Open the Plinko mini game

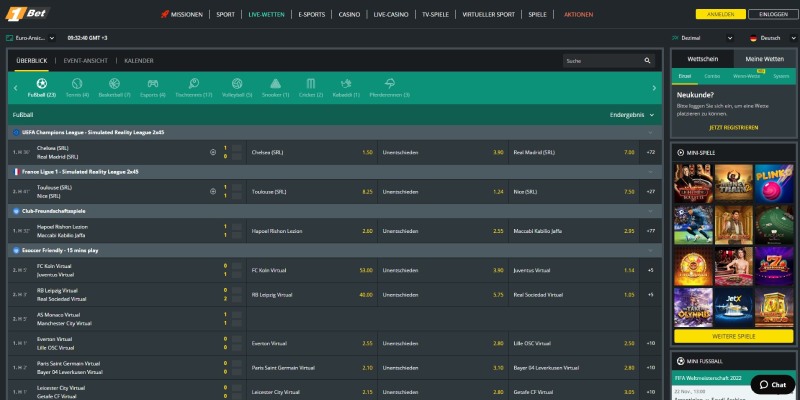click(773, 183)
